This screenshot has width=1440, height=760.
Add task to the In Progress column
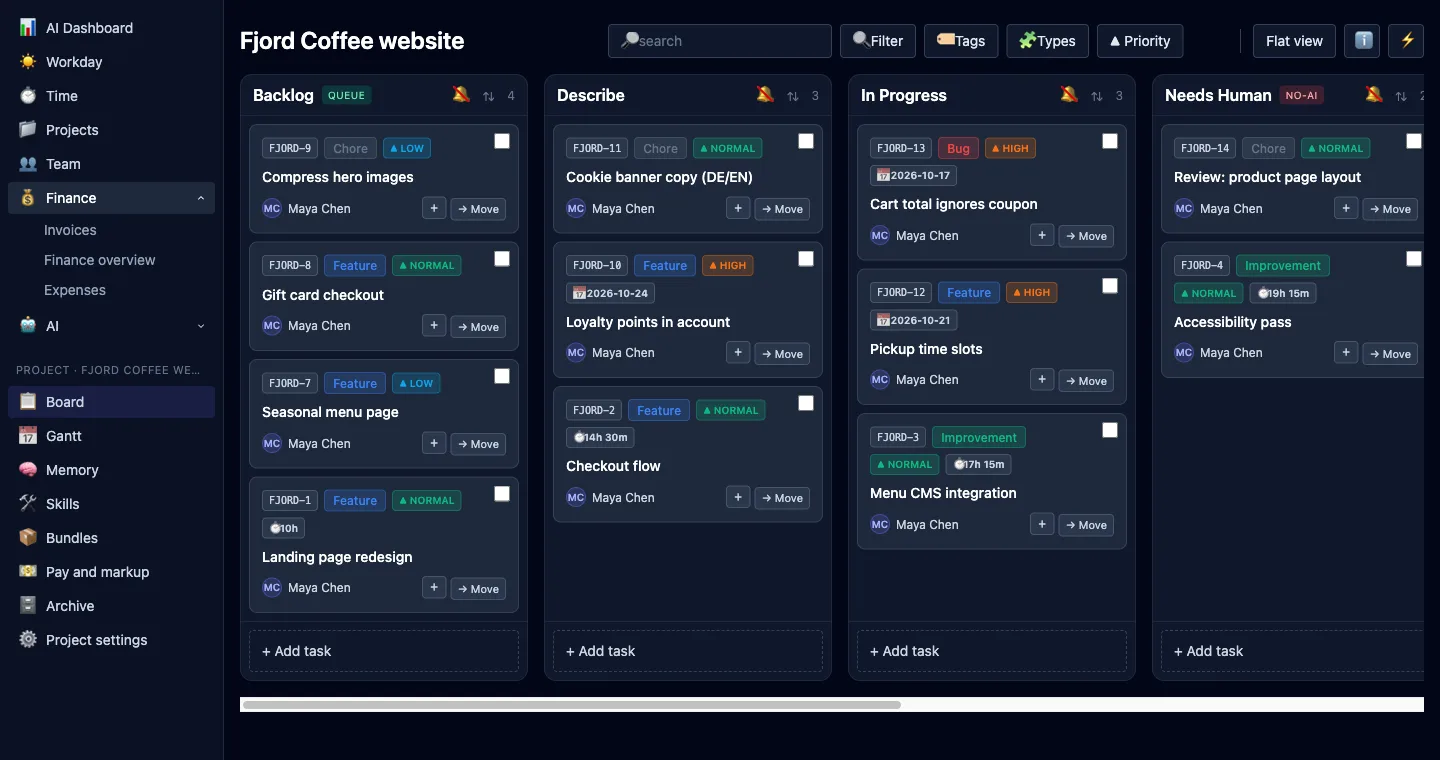click(992, 651)
